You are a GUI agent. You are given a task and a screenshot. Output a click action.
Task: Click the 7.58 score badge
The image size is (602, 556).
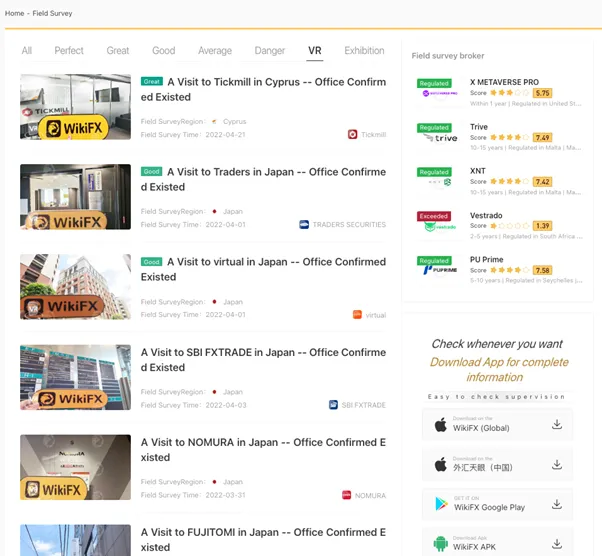click(x=542, y=270)
